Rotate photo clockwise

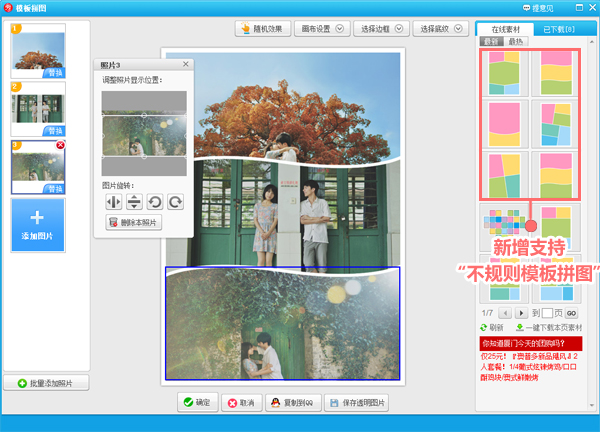coord(175,202)
